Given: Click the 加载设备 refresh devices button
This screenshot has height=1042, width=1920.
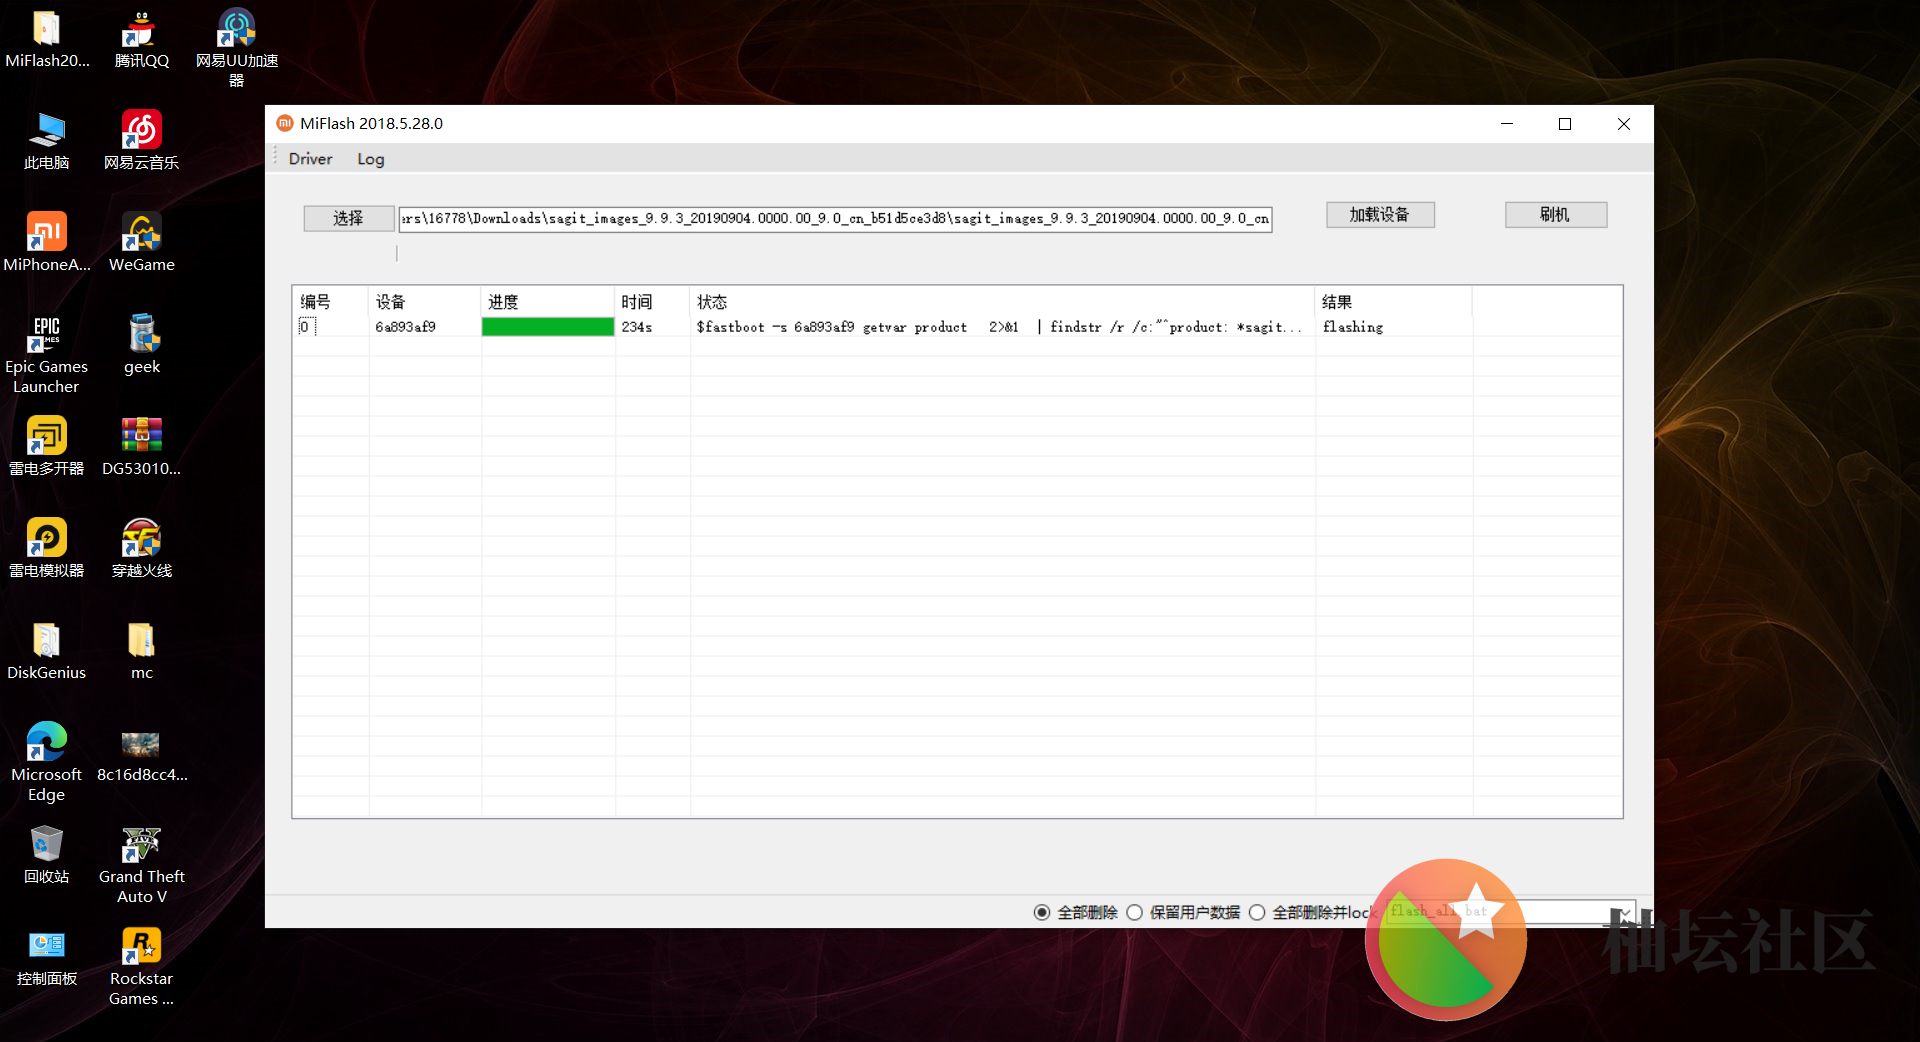Looking at the screenshot, I should tap(1380, 215).
